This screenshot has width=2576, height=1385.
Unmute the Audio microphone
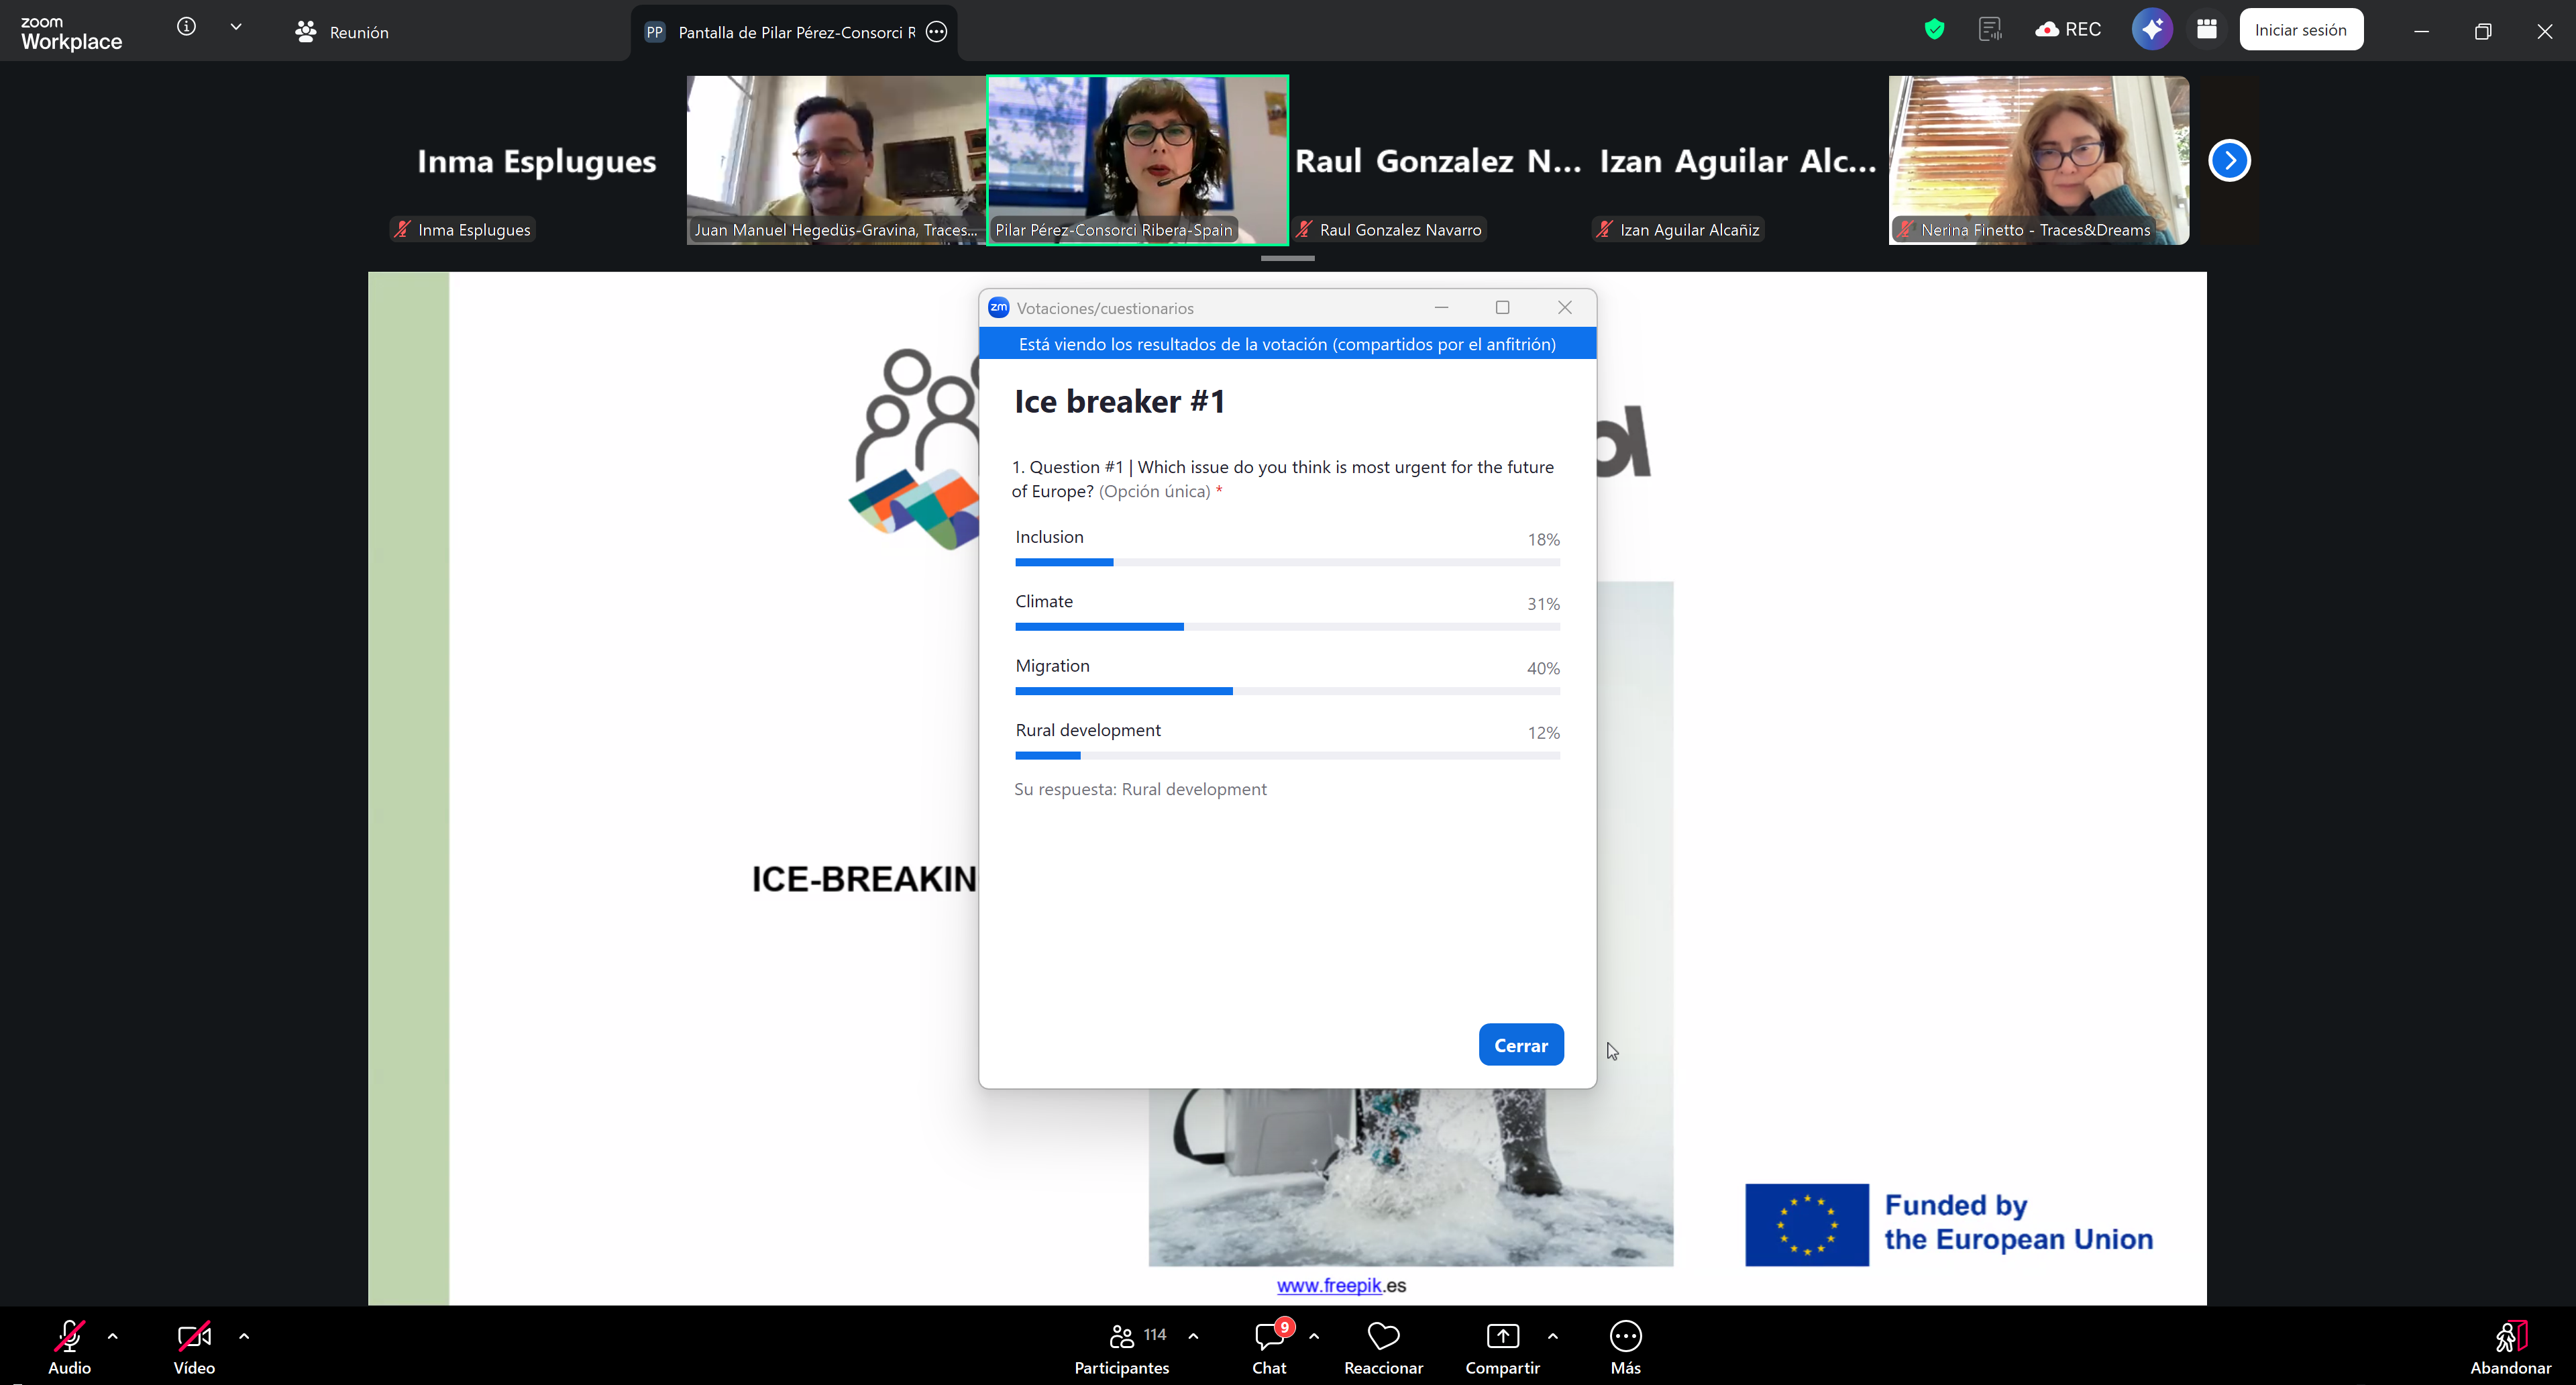(69, 1336)
